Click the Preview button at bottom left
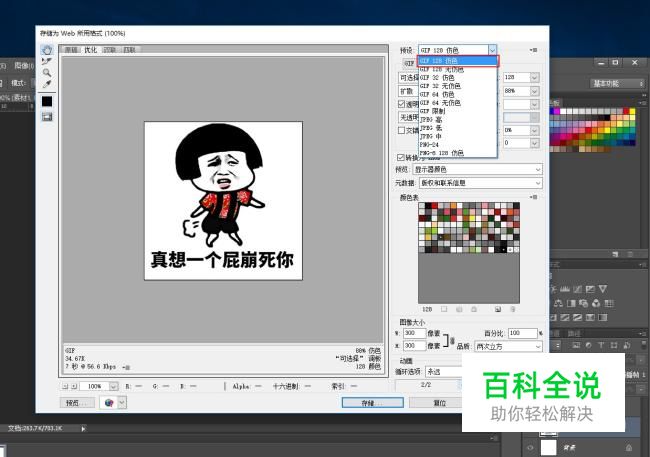 78,403
